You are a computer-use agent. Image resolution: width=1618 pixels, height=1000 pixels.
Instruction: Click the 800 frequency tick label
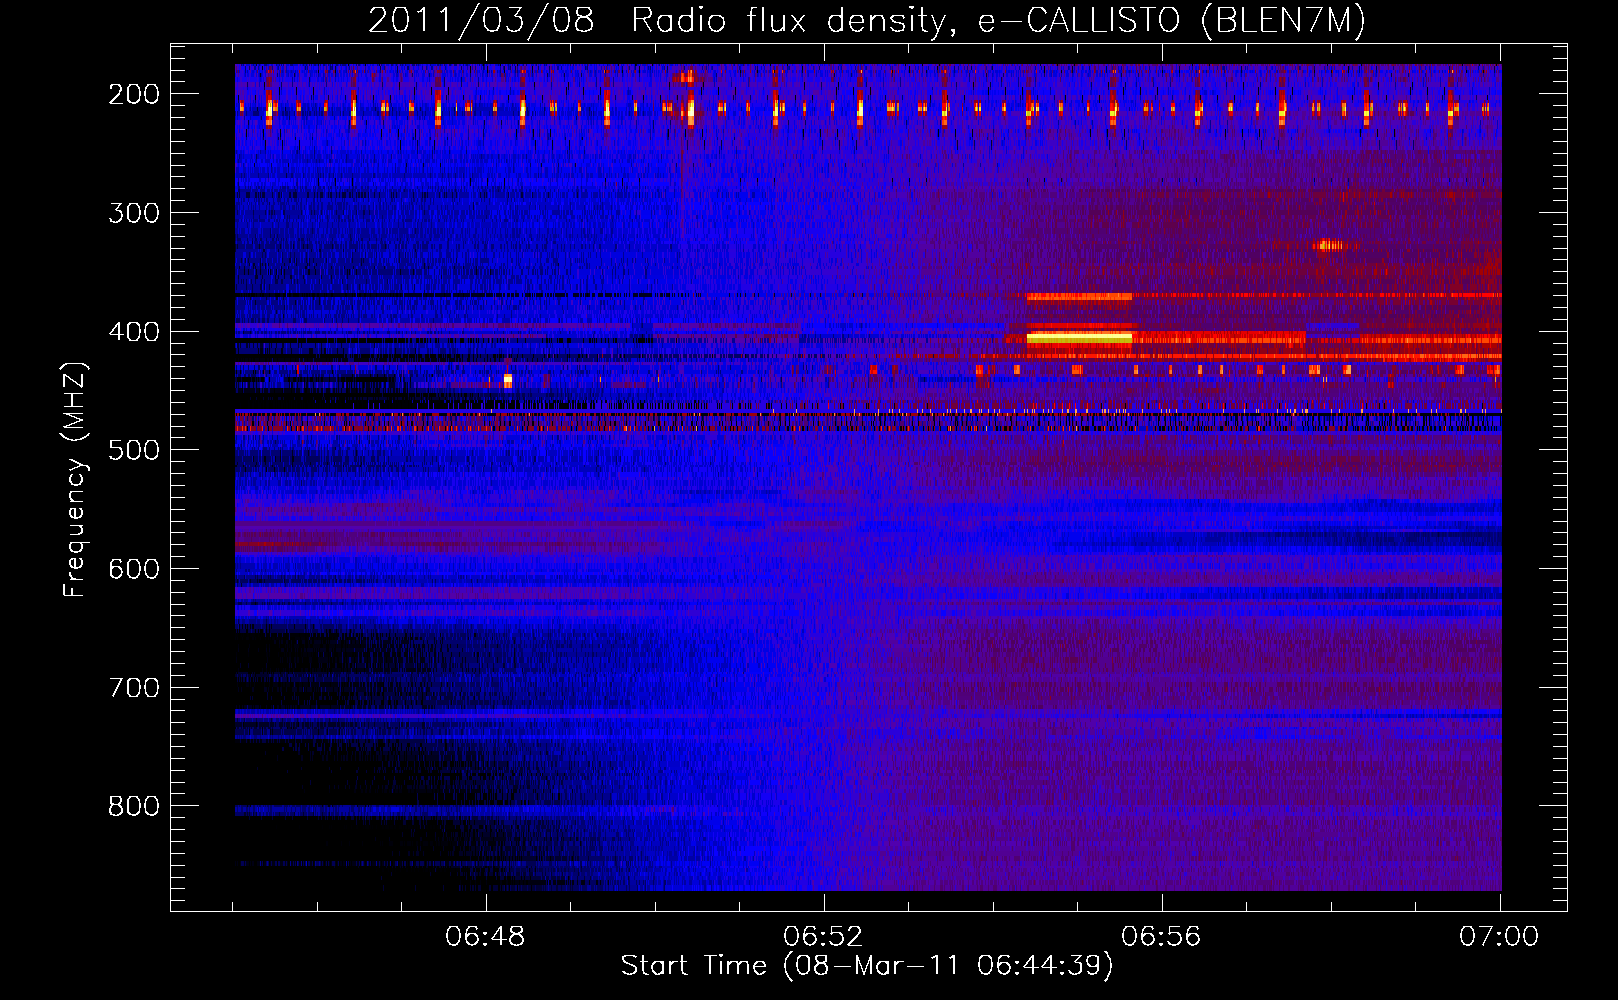click(x=134, y=806)
